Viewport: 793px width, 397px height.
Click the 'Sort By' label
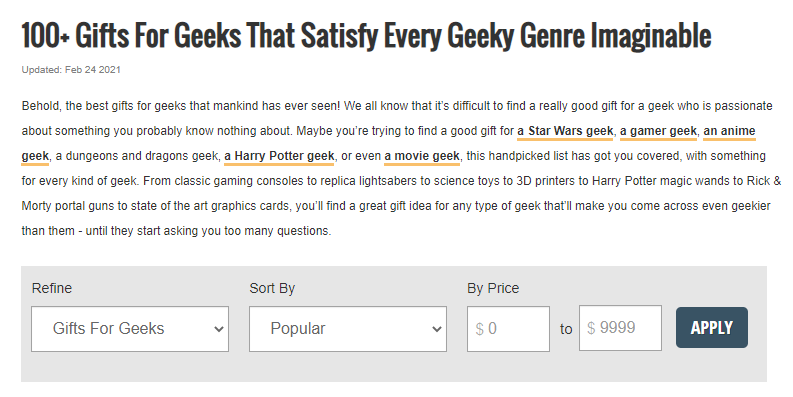(272, 288)
